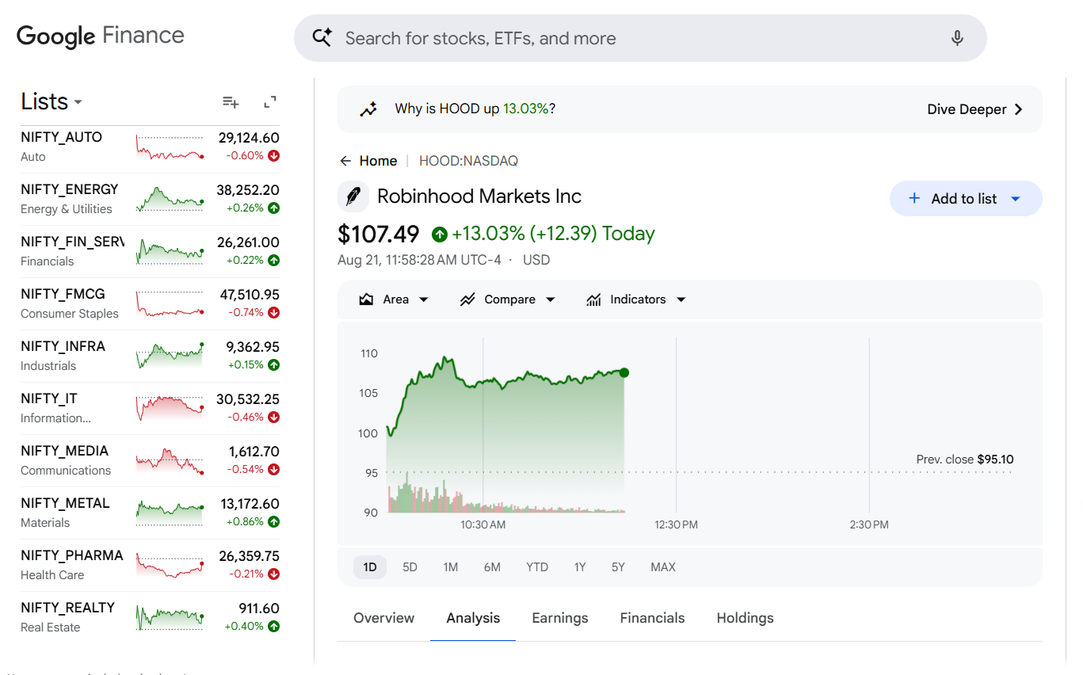This screenshot has width=1083, height=675.
Task: Open the Add to list dropdown arrow
Action: click(x=1015, y=199)
